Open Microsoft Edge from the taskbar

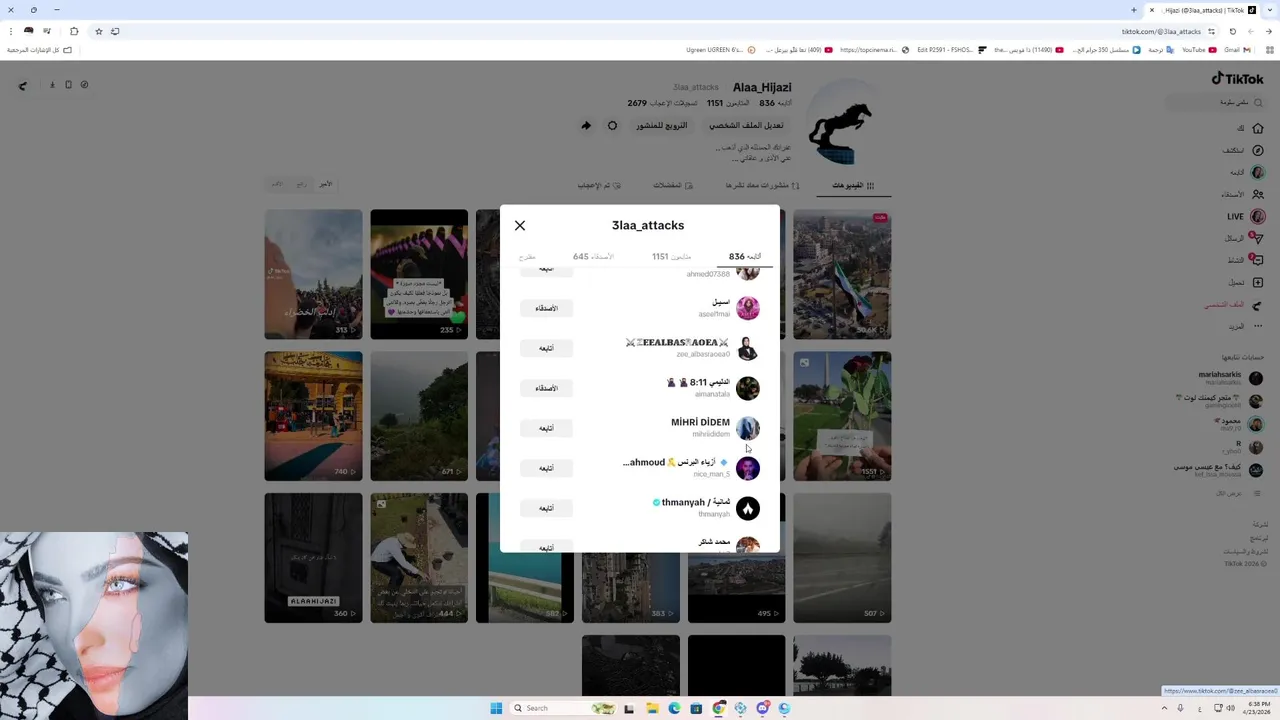click(x=674, y=708)
